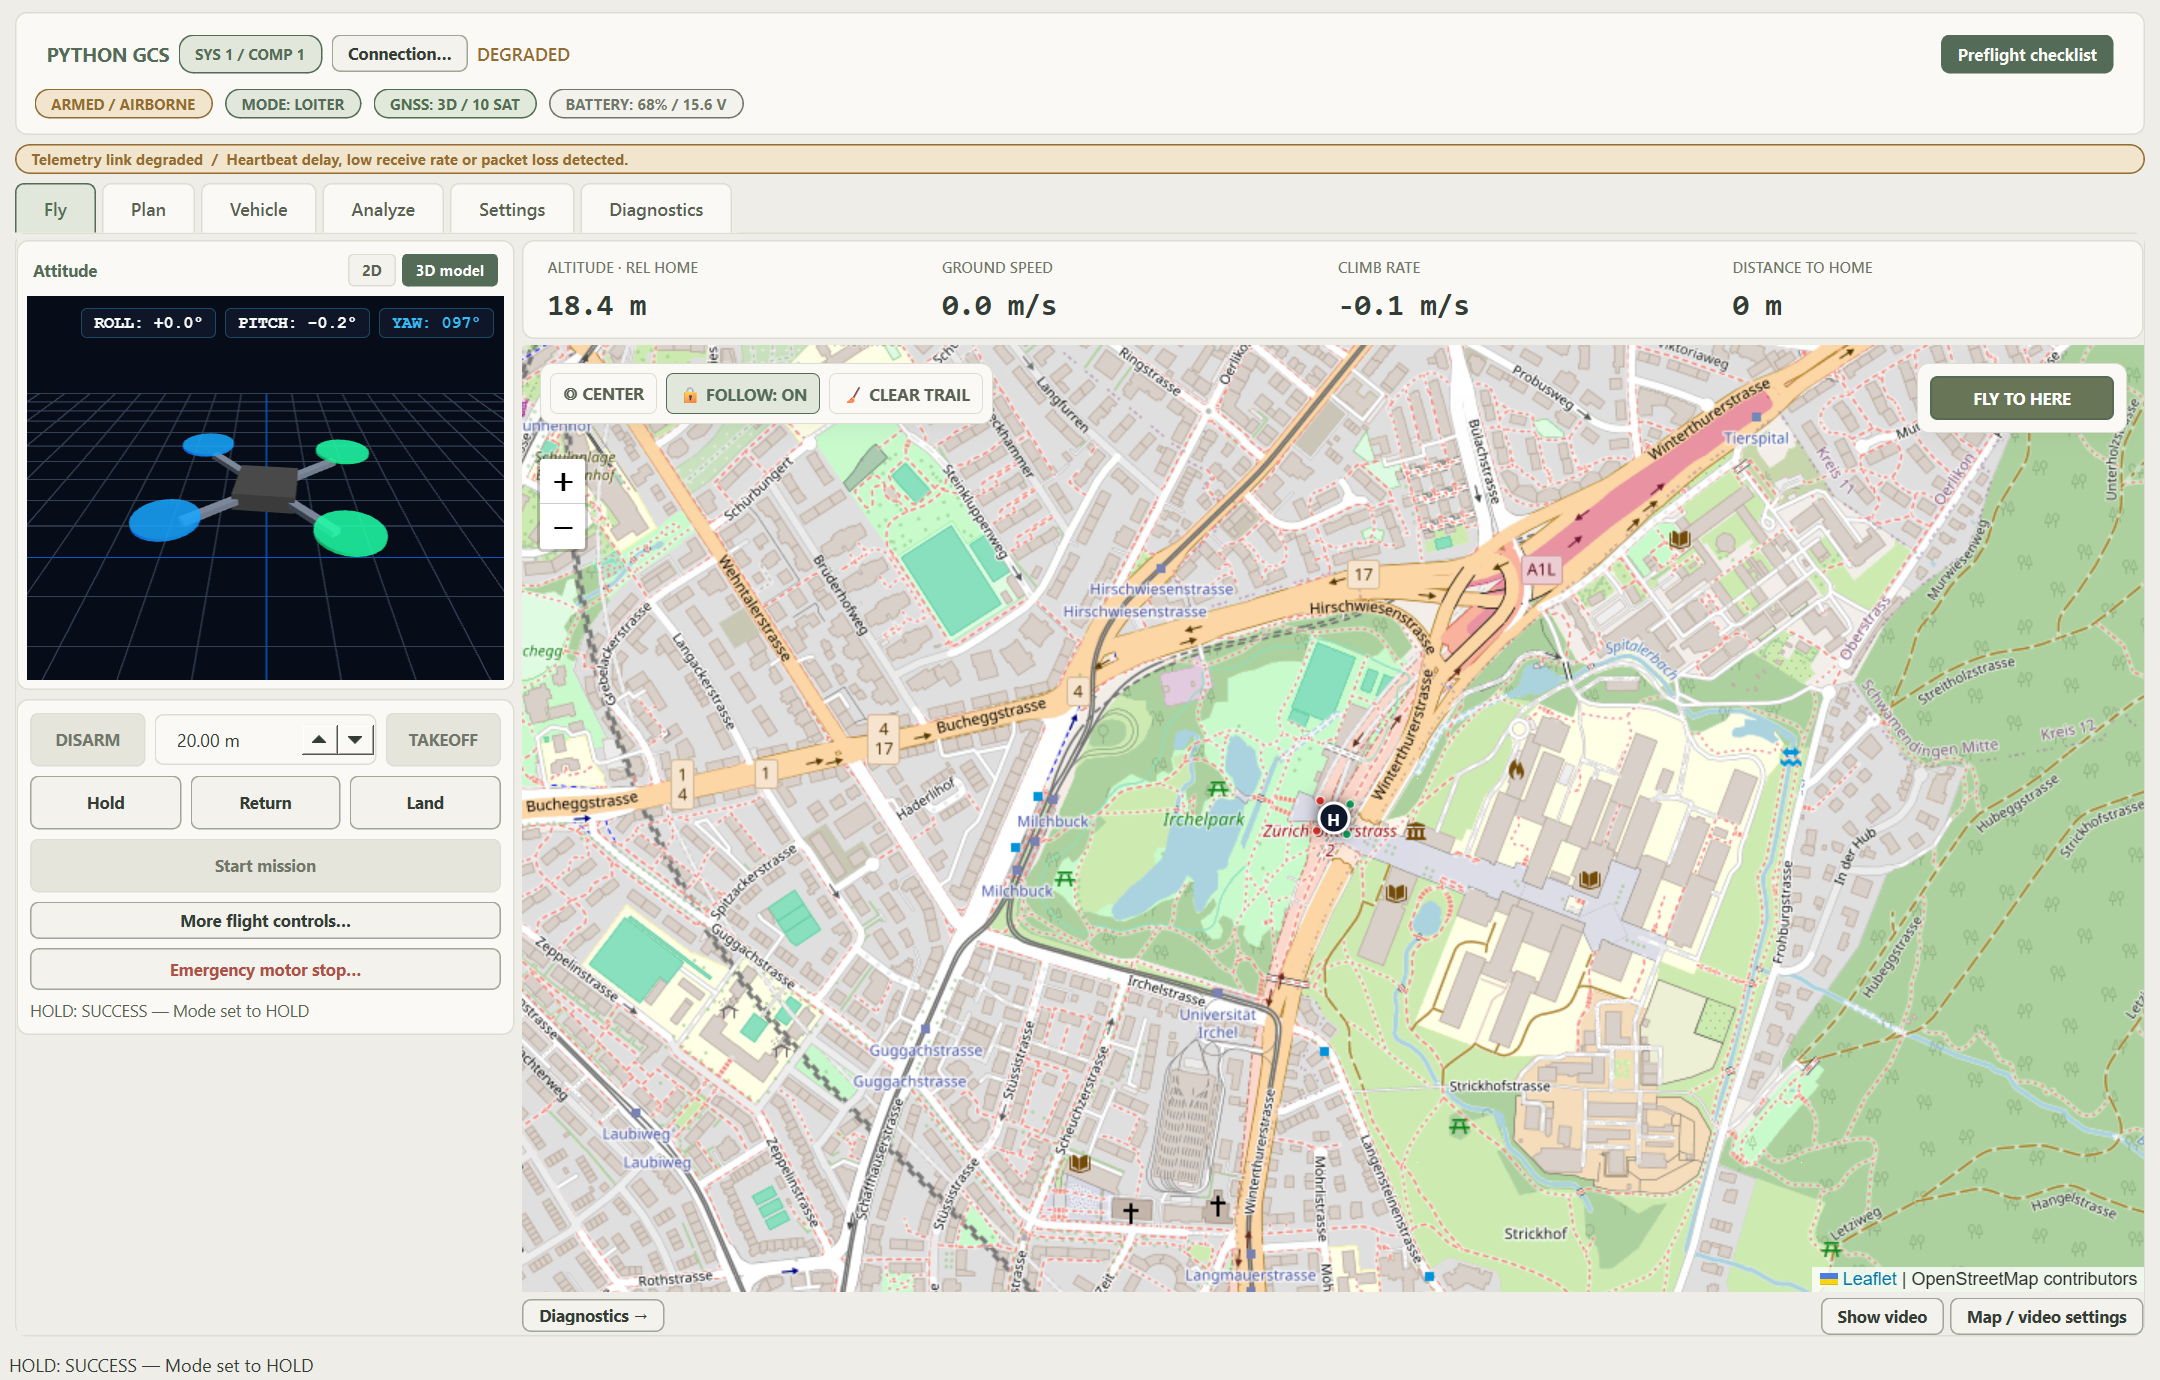The image size is (2160, 1380).
Task: Open the Vehicle tab
Action: coord(258,209)
